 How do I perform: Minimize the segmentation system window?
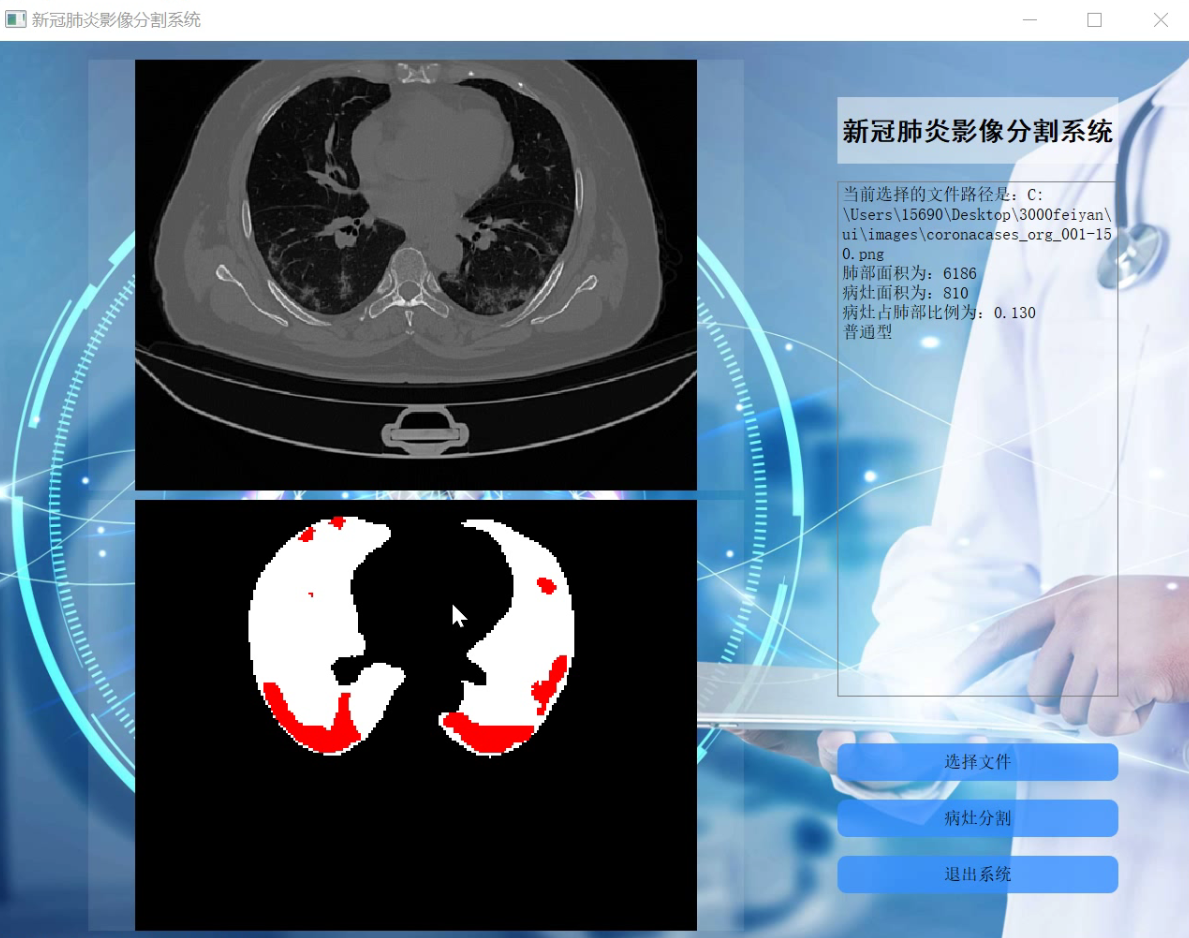click(1029, 20)
